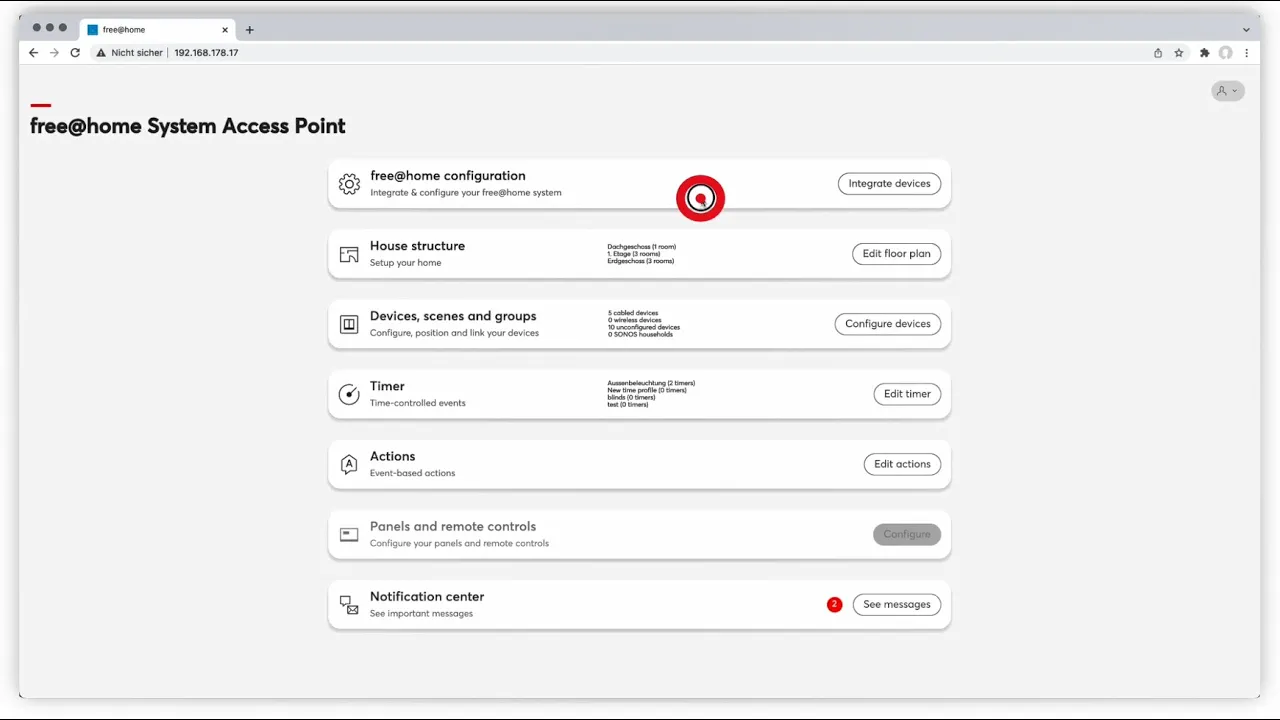Open the free@home configuration gear icon
1280x720 pixels.
click(349, 184)
